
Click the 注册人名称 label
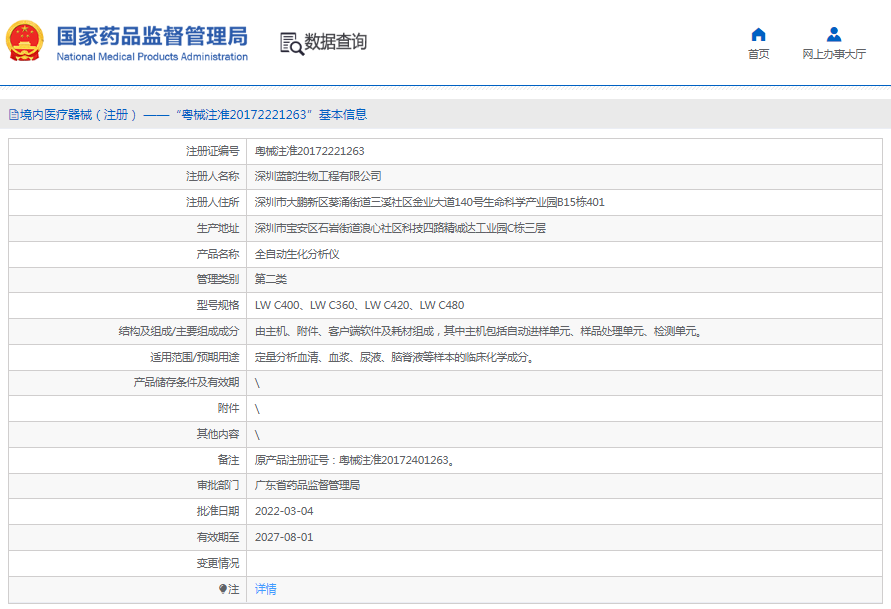[213, 176]
